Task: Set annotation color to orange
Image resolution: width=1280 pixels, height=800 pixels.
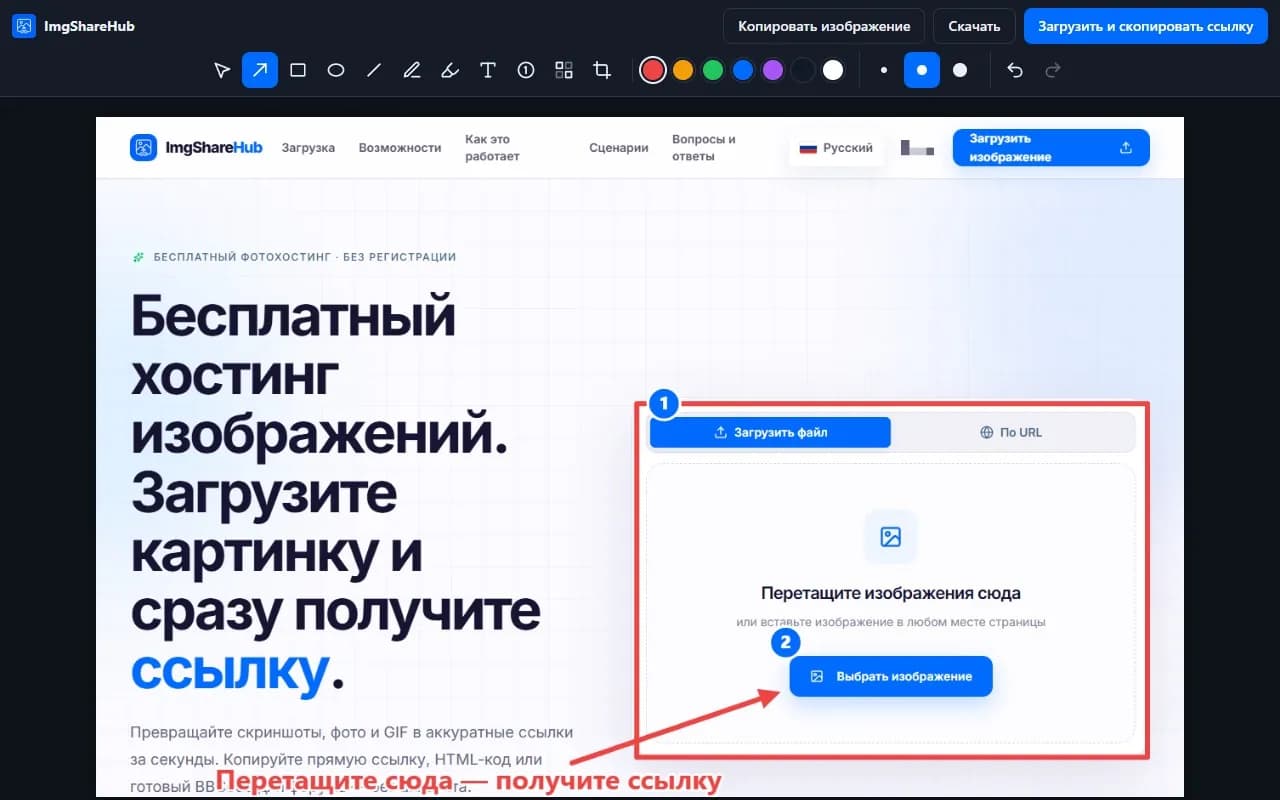Action: 683,70
